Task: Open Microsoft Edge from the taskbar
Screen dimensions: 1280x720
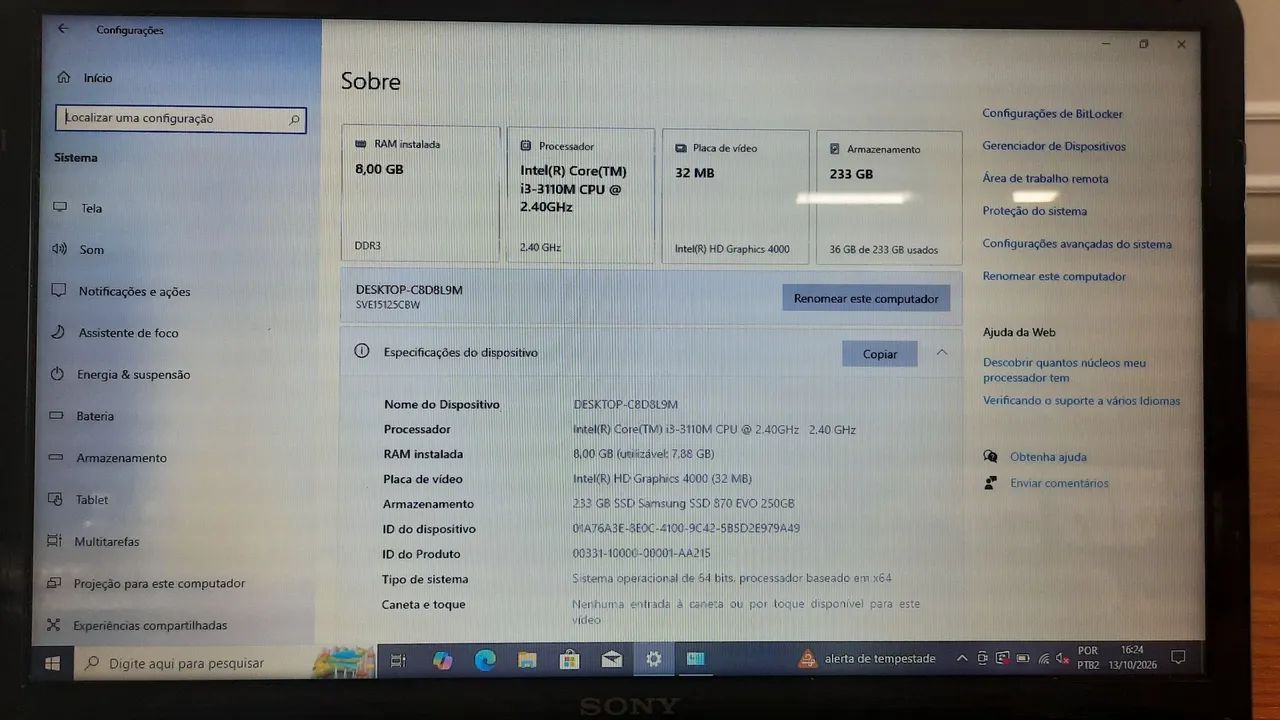Action: [x=485, y=660]
